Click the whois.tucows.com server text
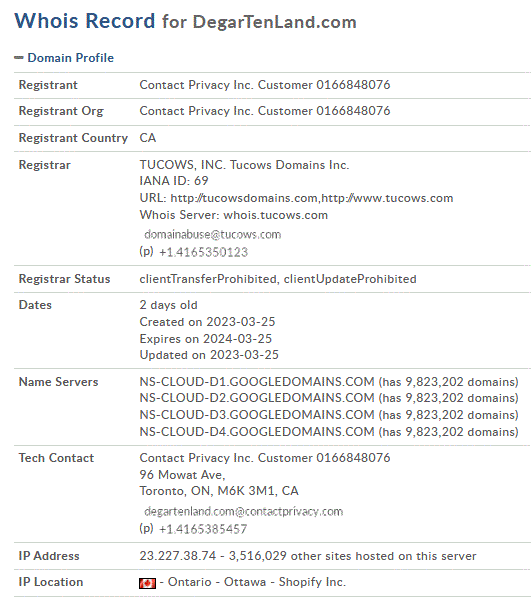The image size is (532, 602). (276, 215)
